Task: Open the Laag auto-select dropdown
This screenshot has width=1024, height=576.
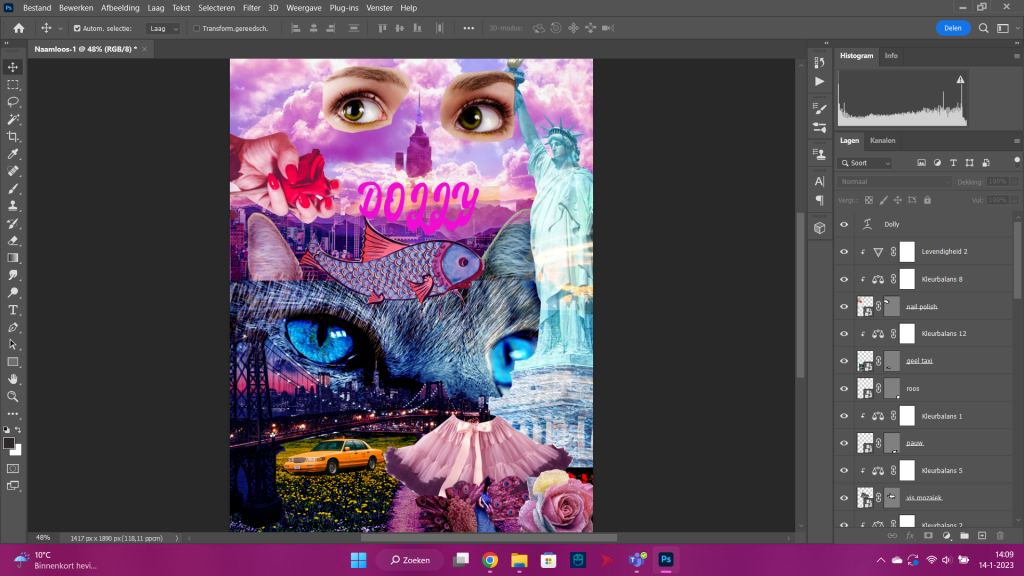Action: (x=163, y=28)
